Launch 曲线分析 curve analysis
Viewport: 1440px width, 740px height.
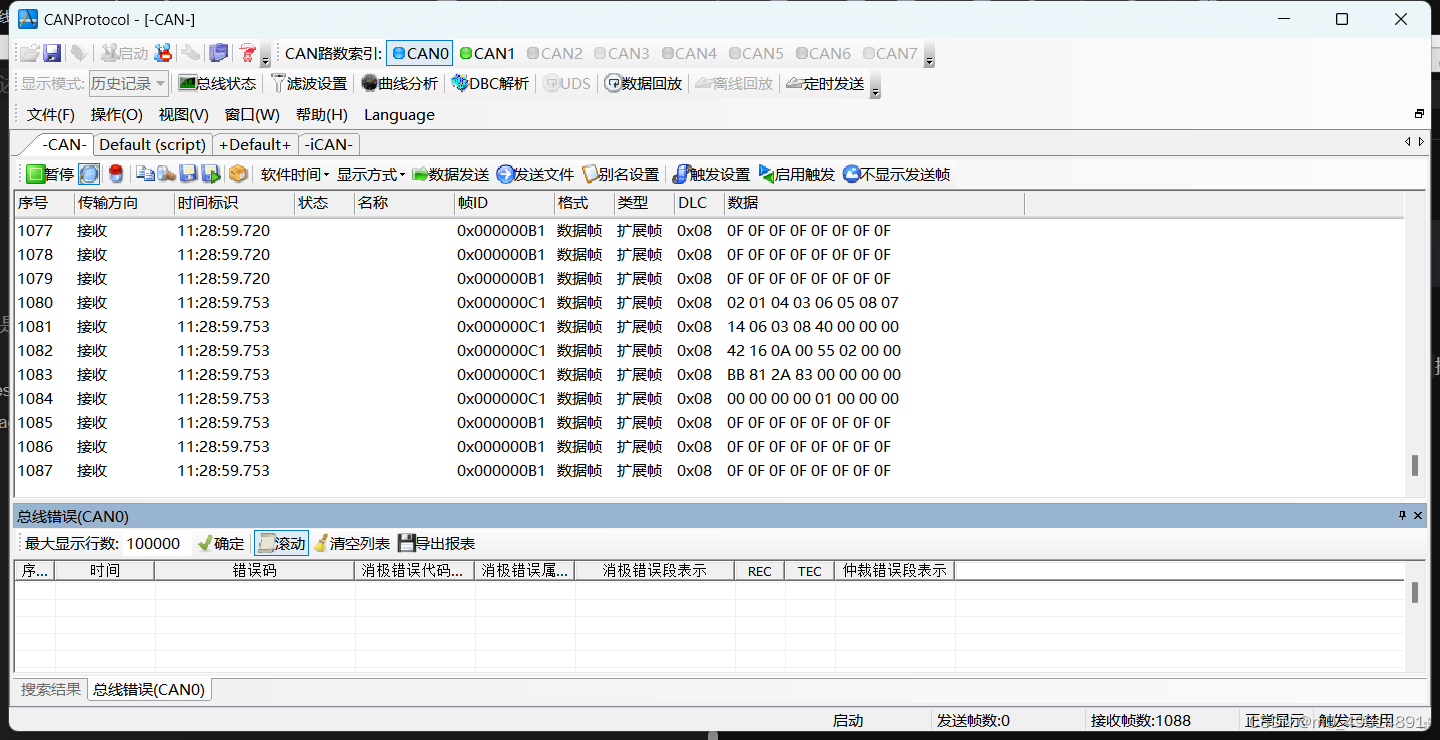pos(398,83)
